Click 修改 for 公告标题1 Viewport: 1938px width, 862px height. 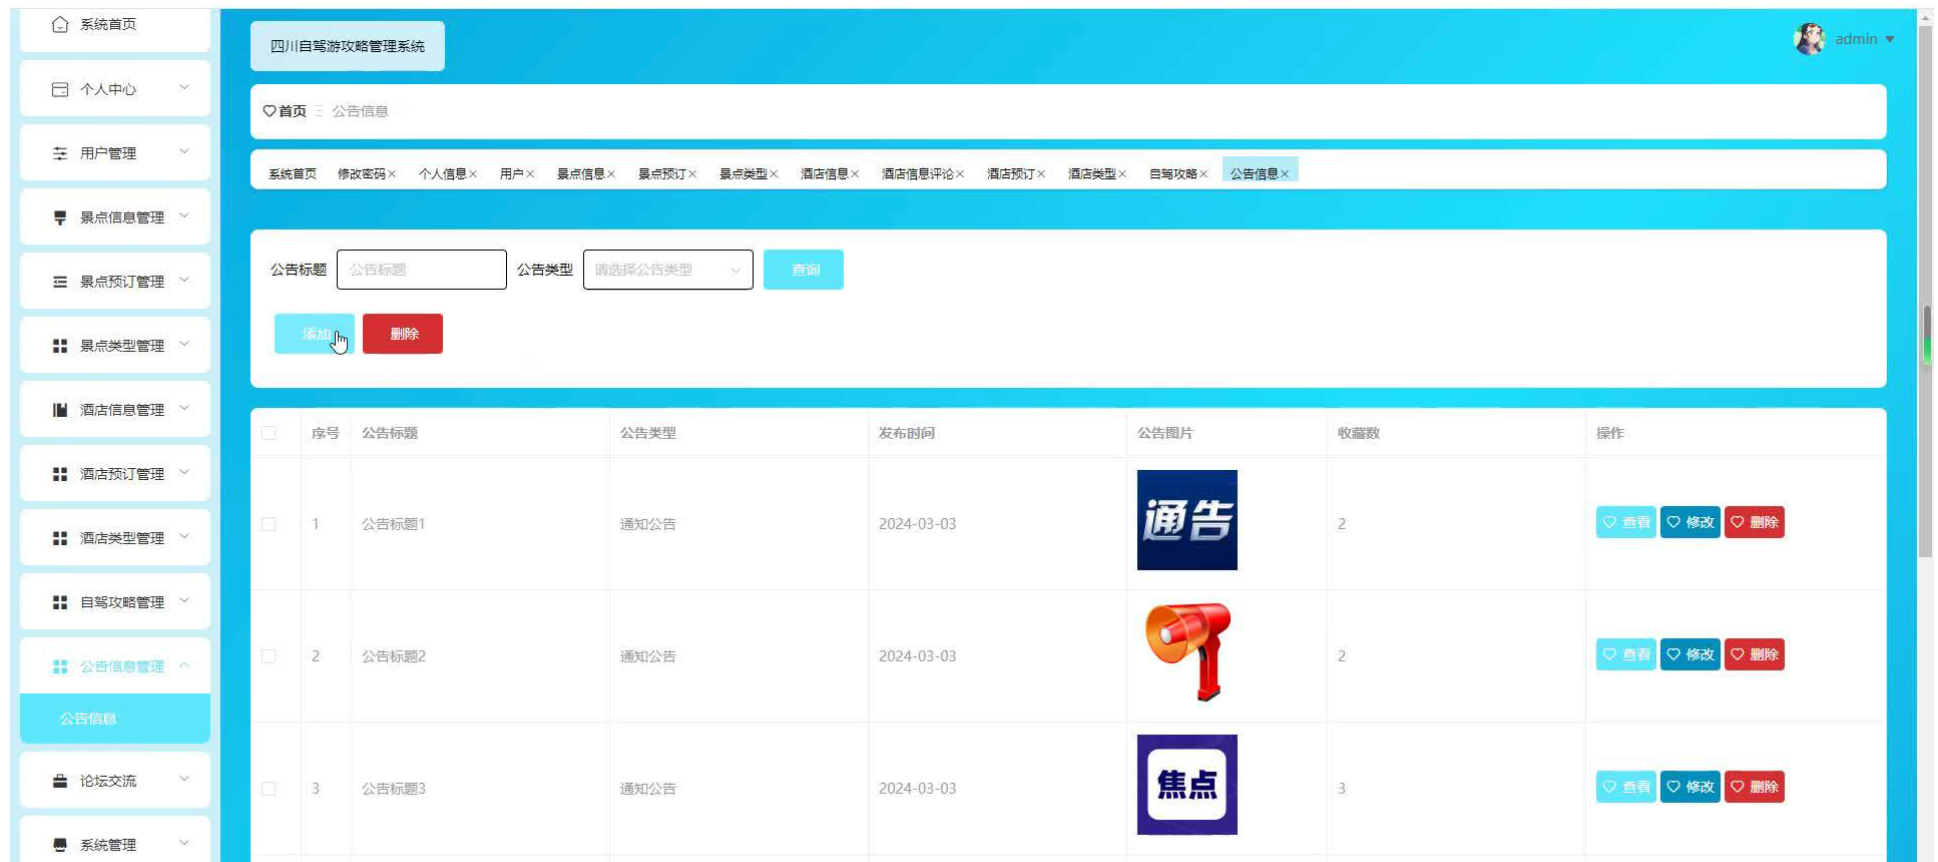(x=1690, y=522)
